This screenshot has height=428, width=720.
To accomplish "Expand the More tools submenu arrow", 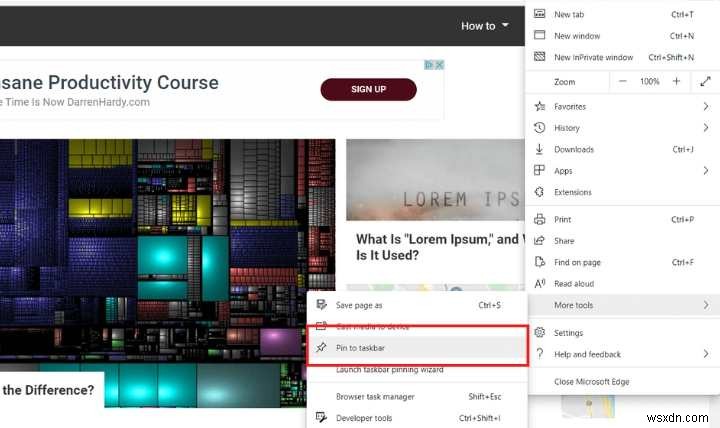I will coord(706,304).
